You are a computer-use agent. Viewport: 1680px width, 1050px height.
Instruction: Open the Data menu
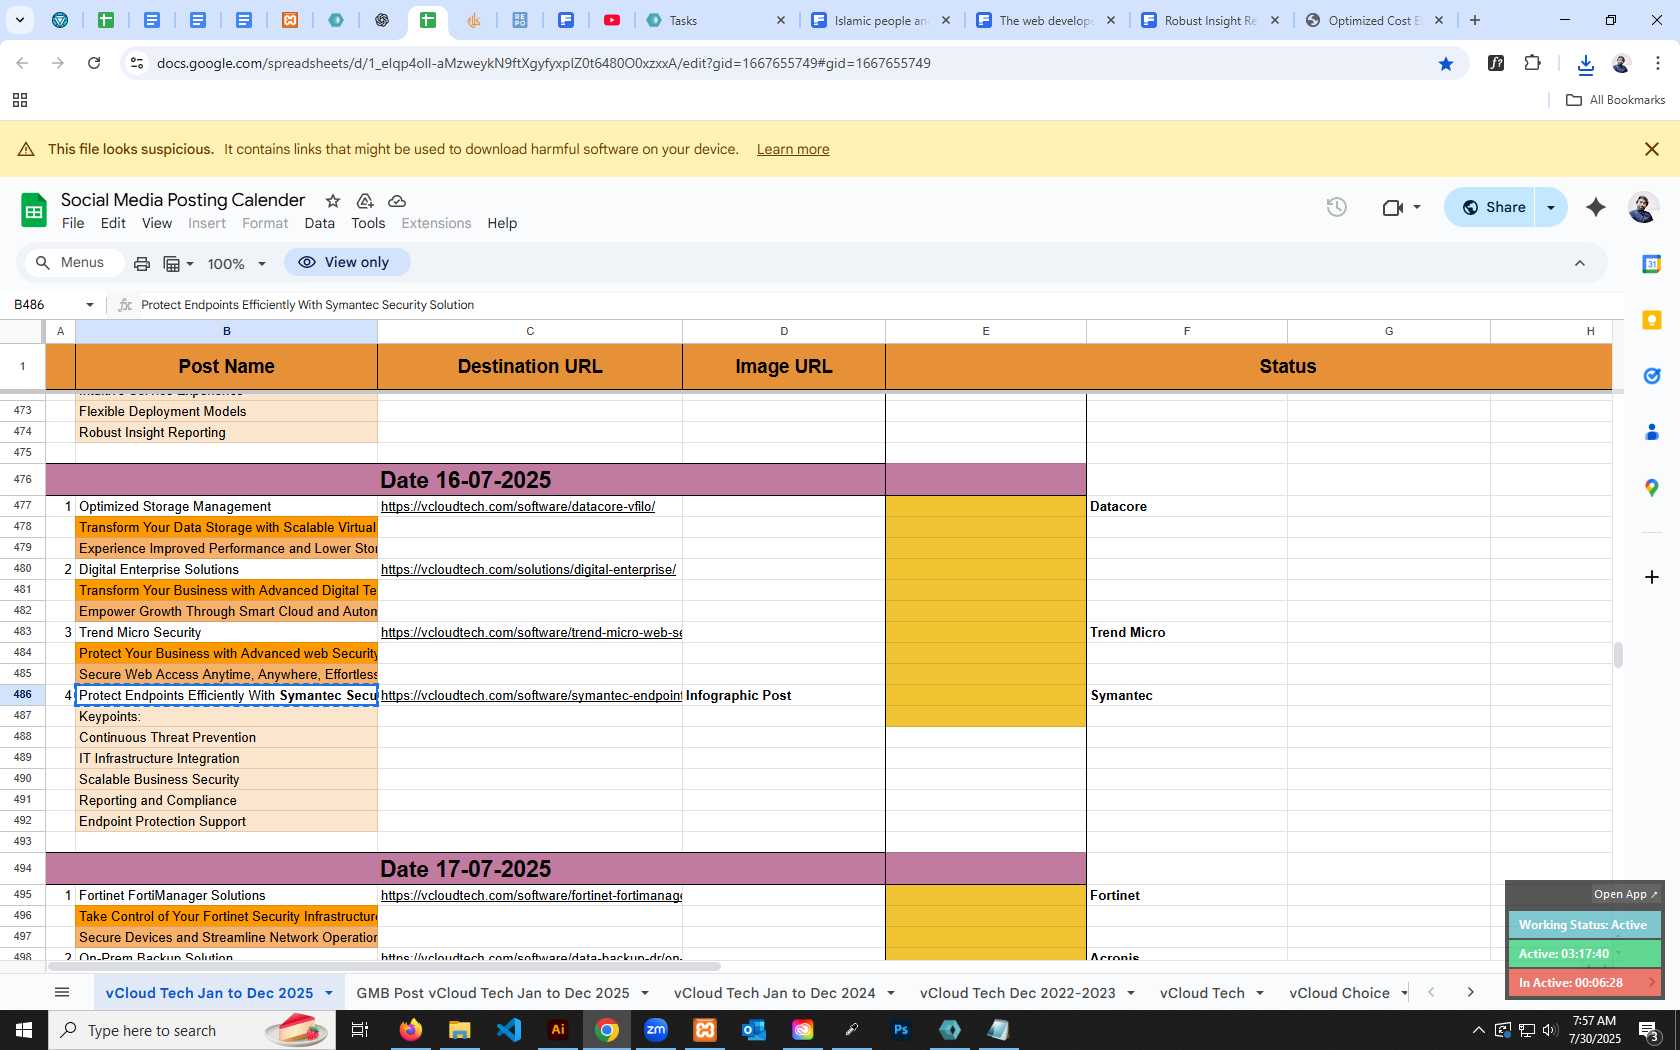click(320, 223)
